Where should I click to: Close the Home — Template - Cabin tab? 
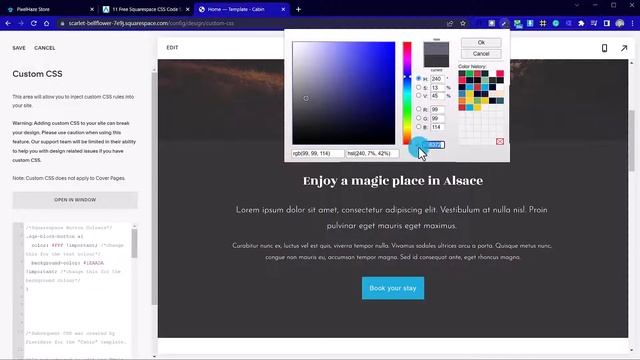[x=283, y=9]
